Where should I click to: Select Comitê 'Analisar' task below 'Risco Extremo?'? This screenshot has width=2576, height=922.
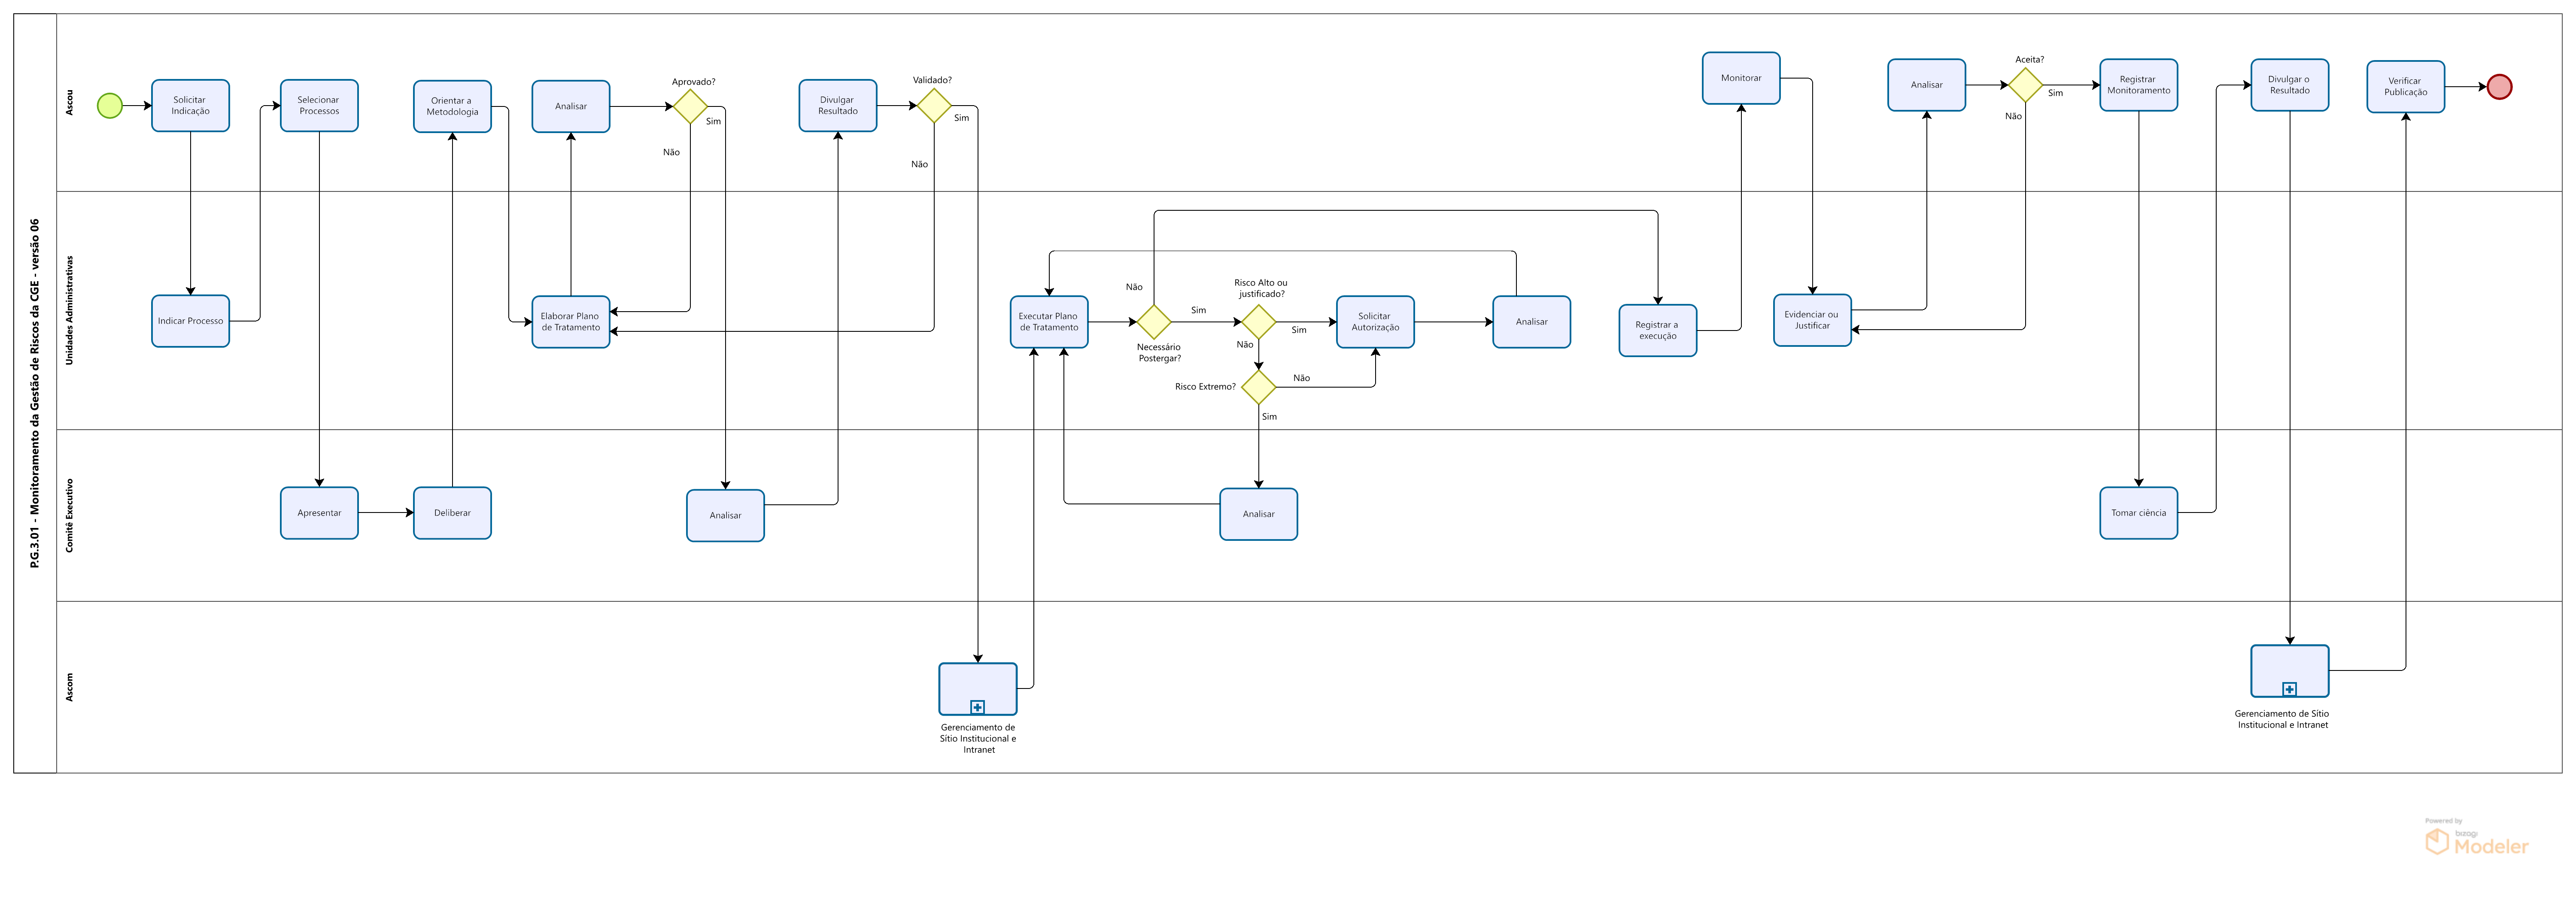pos(1259,514)
